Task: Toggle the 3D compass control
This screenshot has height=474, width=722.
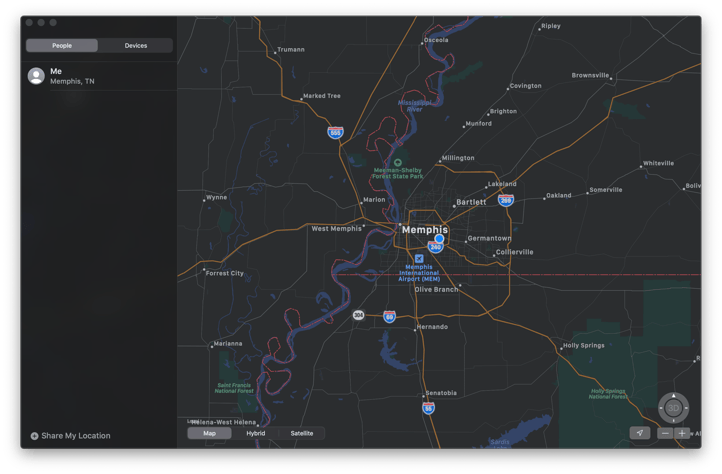Action: click(673, 408)
